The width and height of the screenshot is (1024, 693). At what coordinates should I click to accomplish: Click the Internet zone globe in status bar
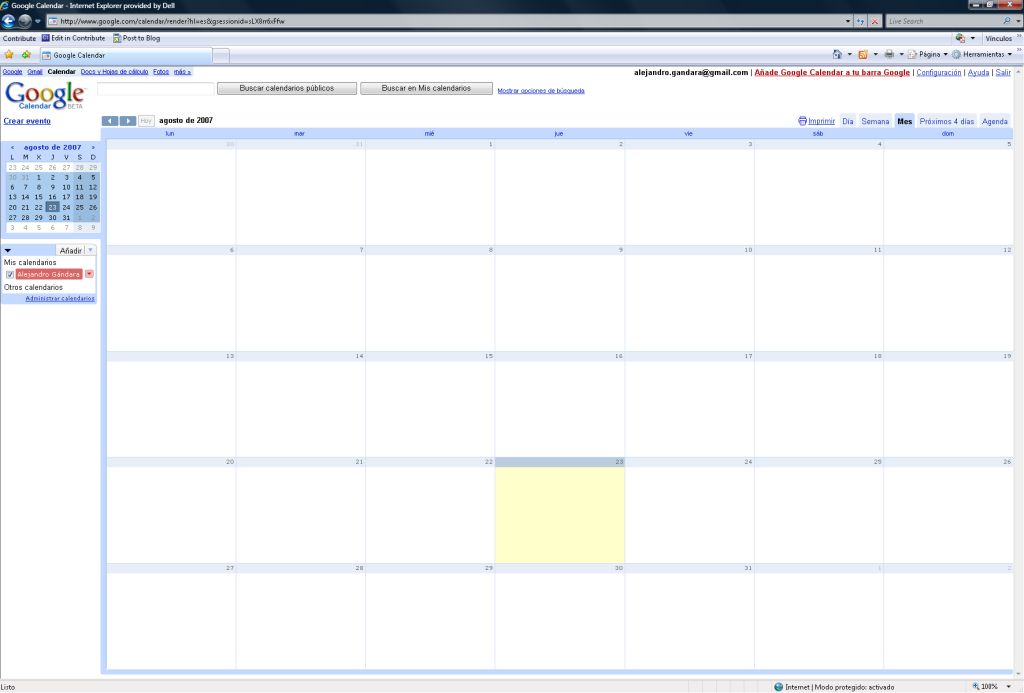[778, 687]
